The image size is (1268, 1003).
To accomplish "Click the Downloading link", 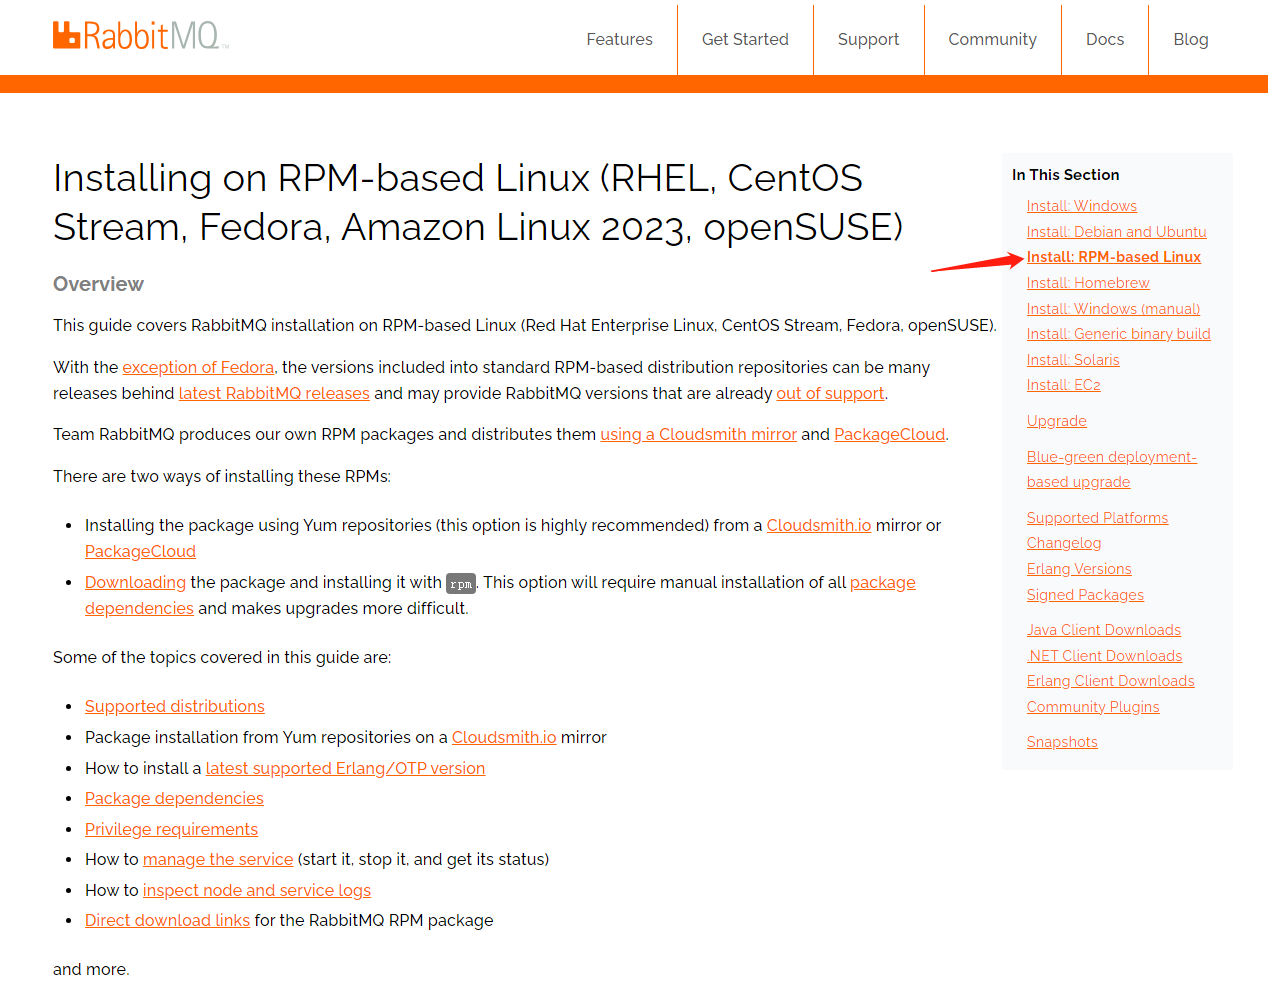I will pos(135,583).
